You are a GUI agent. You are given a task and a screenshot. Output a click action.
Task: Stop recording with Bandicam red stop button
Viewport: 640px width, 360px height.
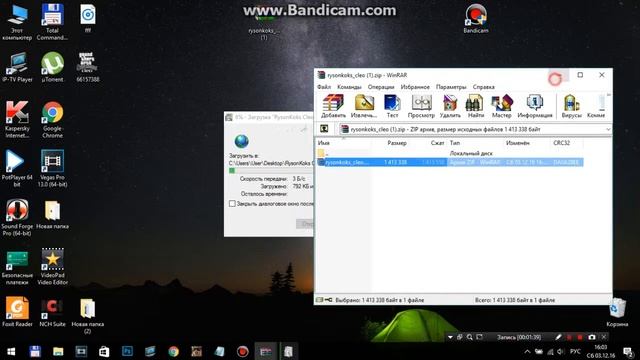point(580,337)
